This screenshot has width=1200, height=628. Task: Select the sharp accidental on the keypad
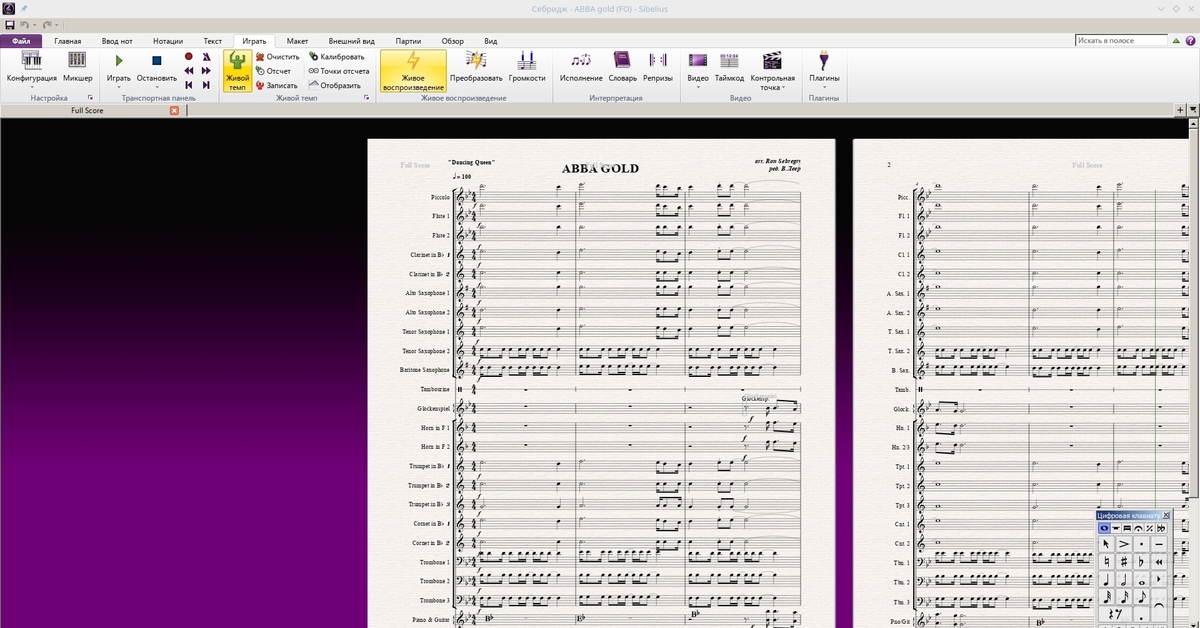(1123, 561)
